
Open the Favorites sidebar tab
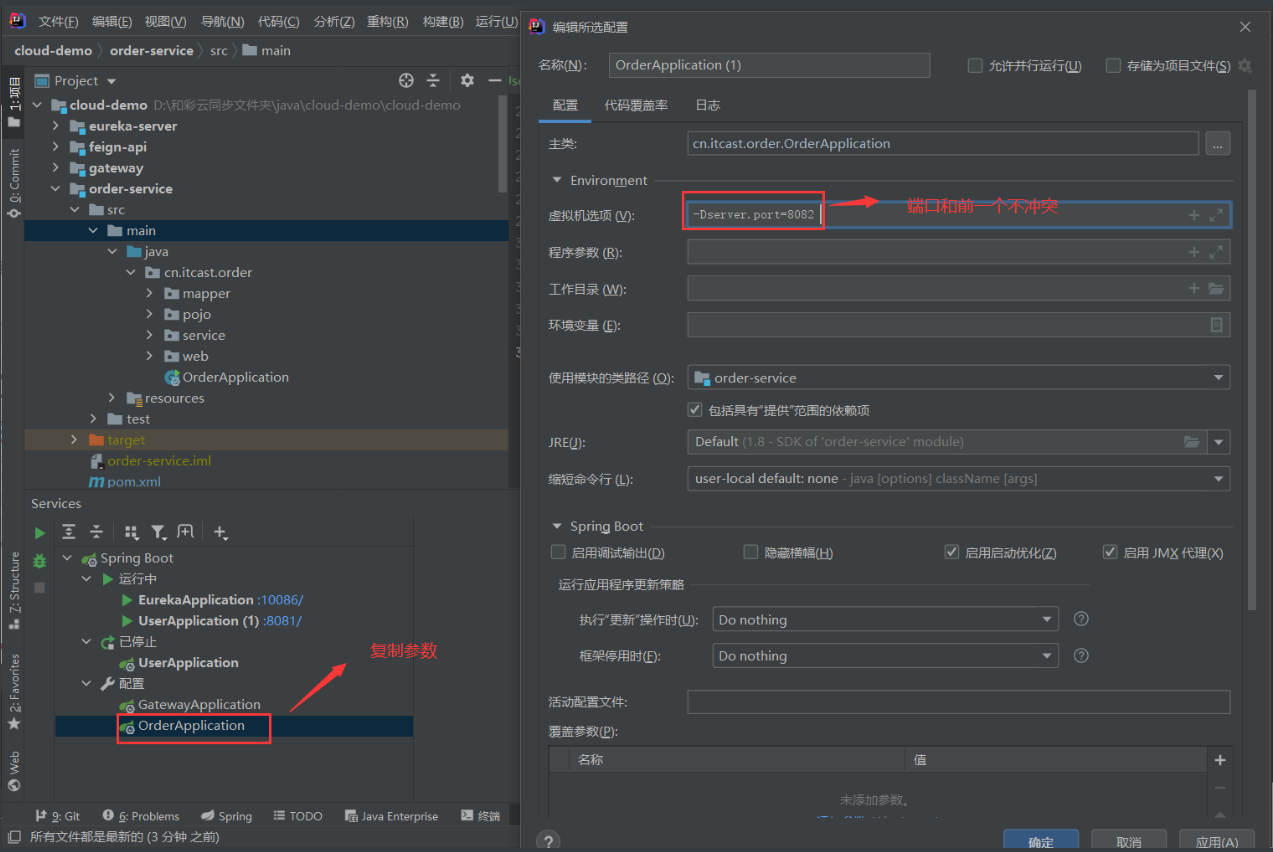[14, 692]
